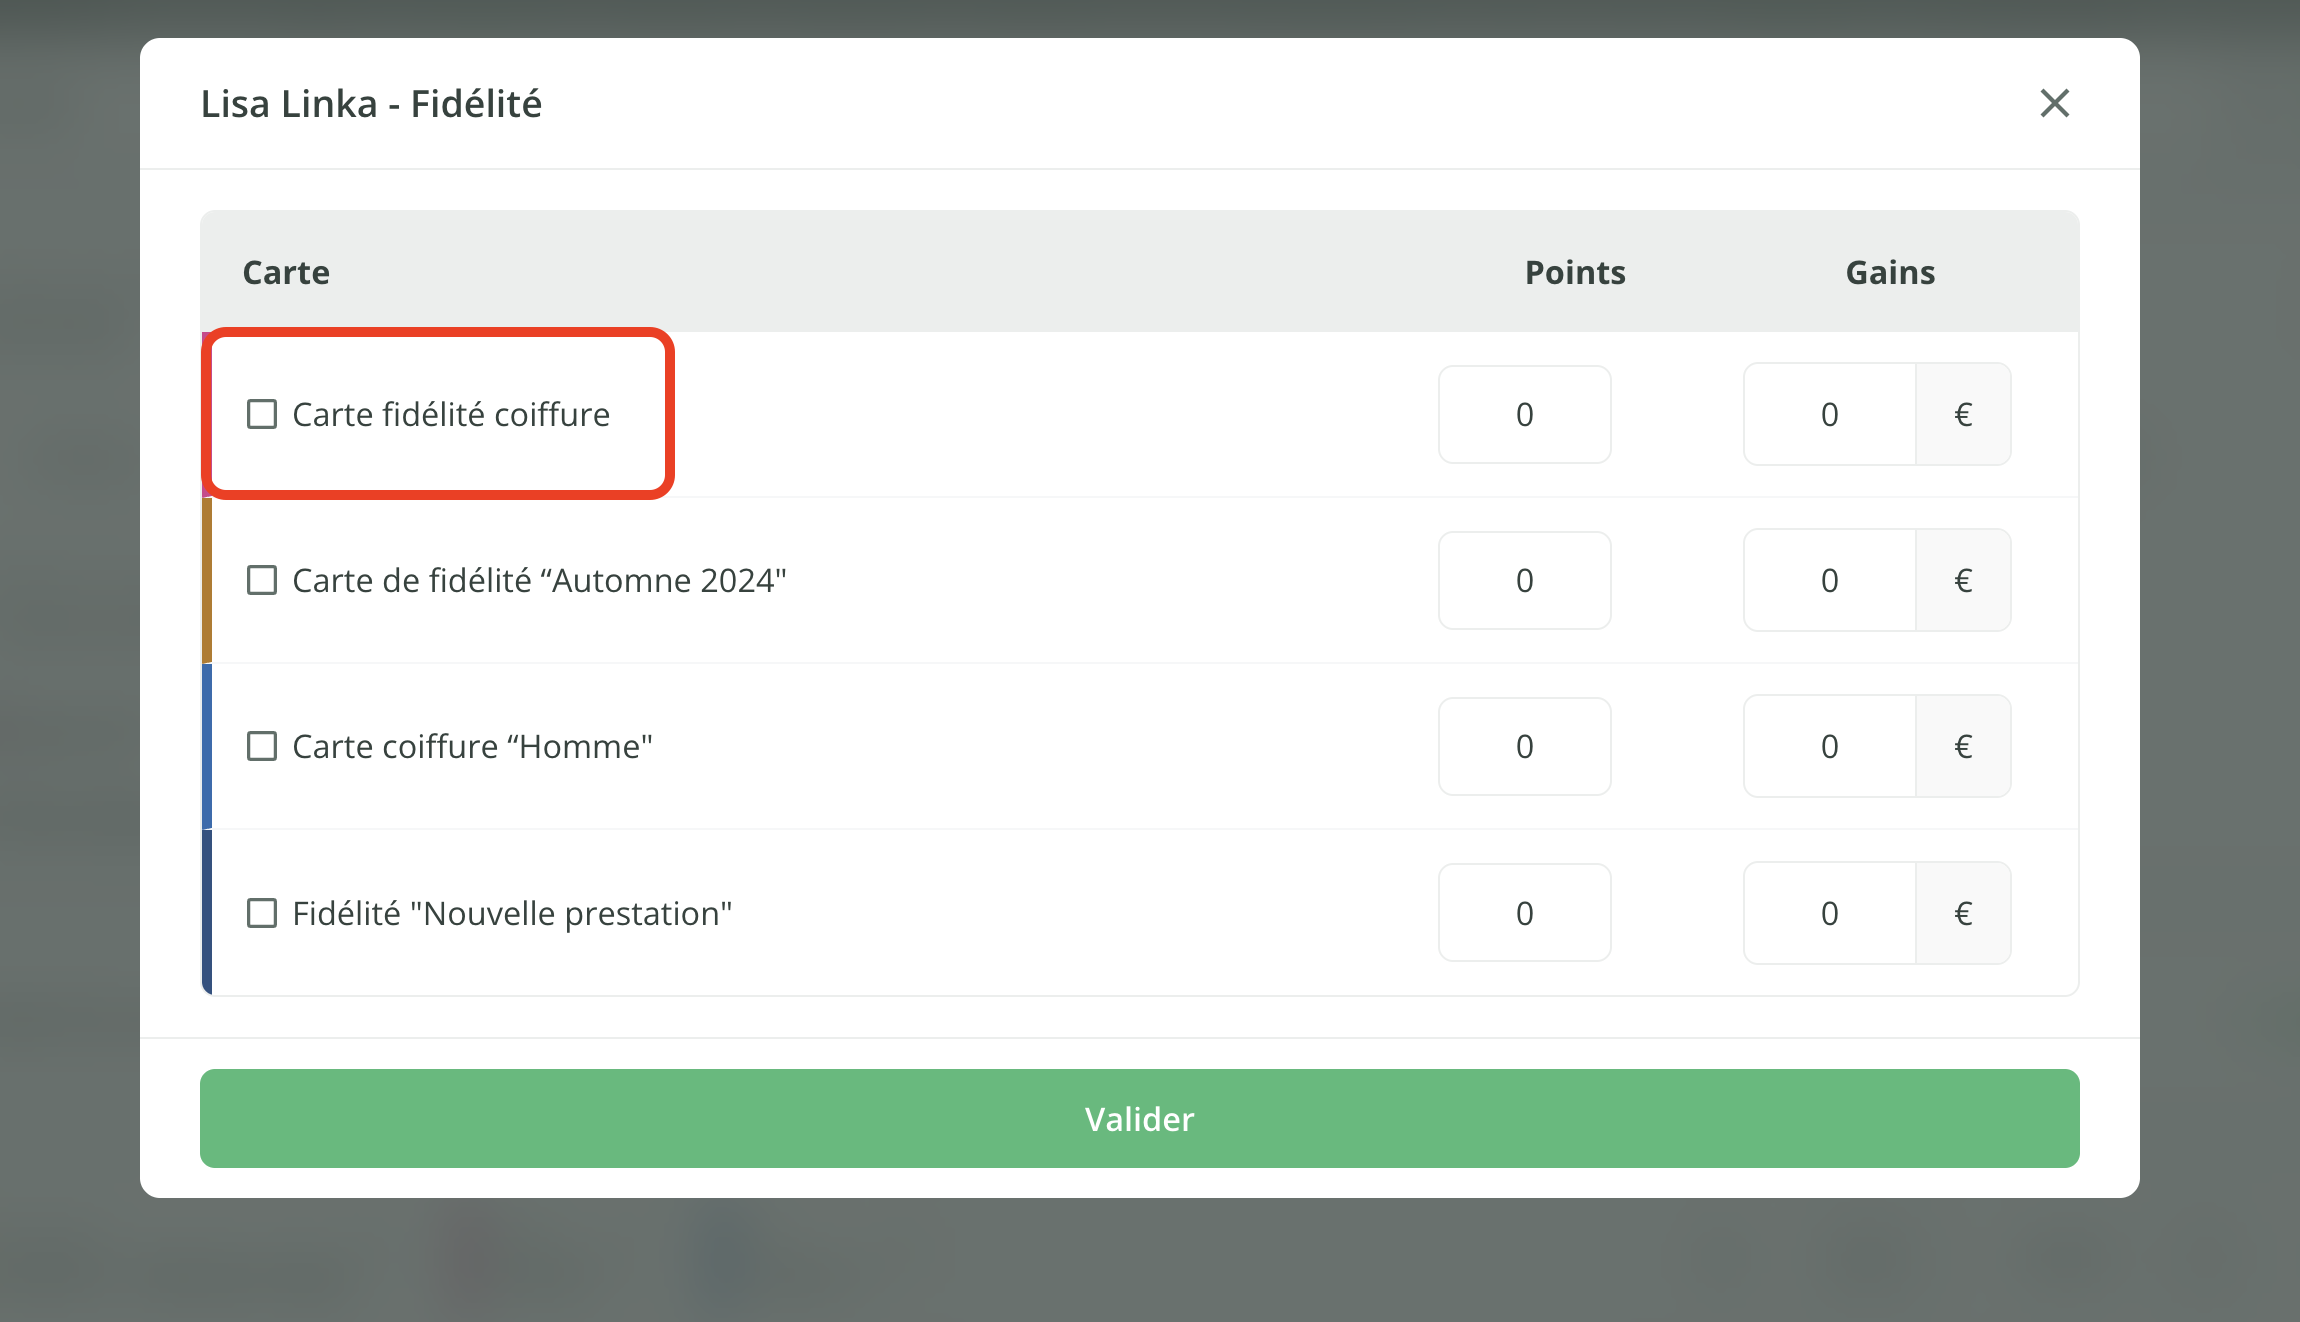Click the Points column header
This screenshot has height=1322, width=2300.
click(1574, 271)
